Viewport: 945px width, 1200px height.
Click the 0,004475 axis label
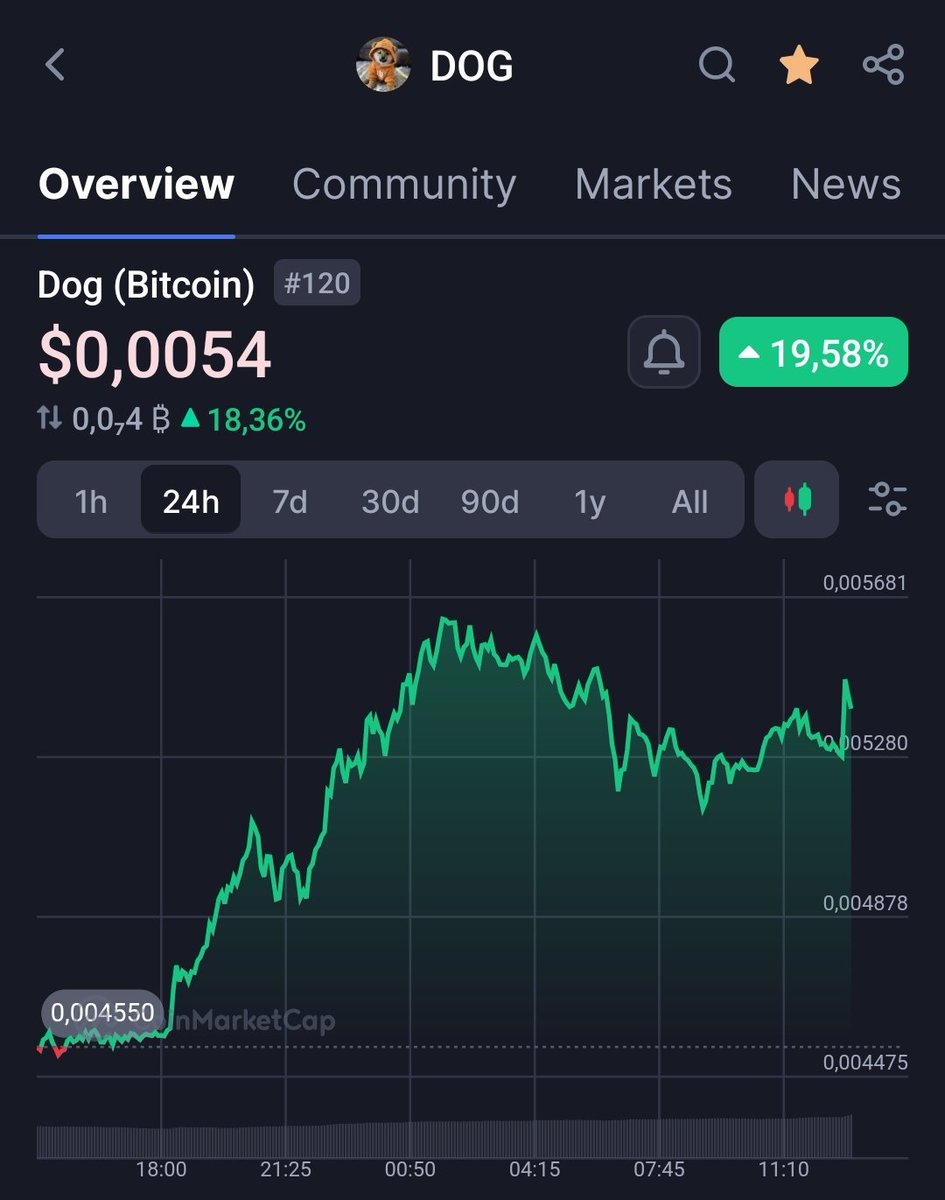865,1063
